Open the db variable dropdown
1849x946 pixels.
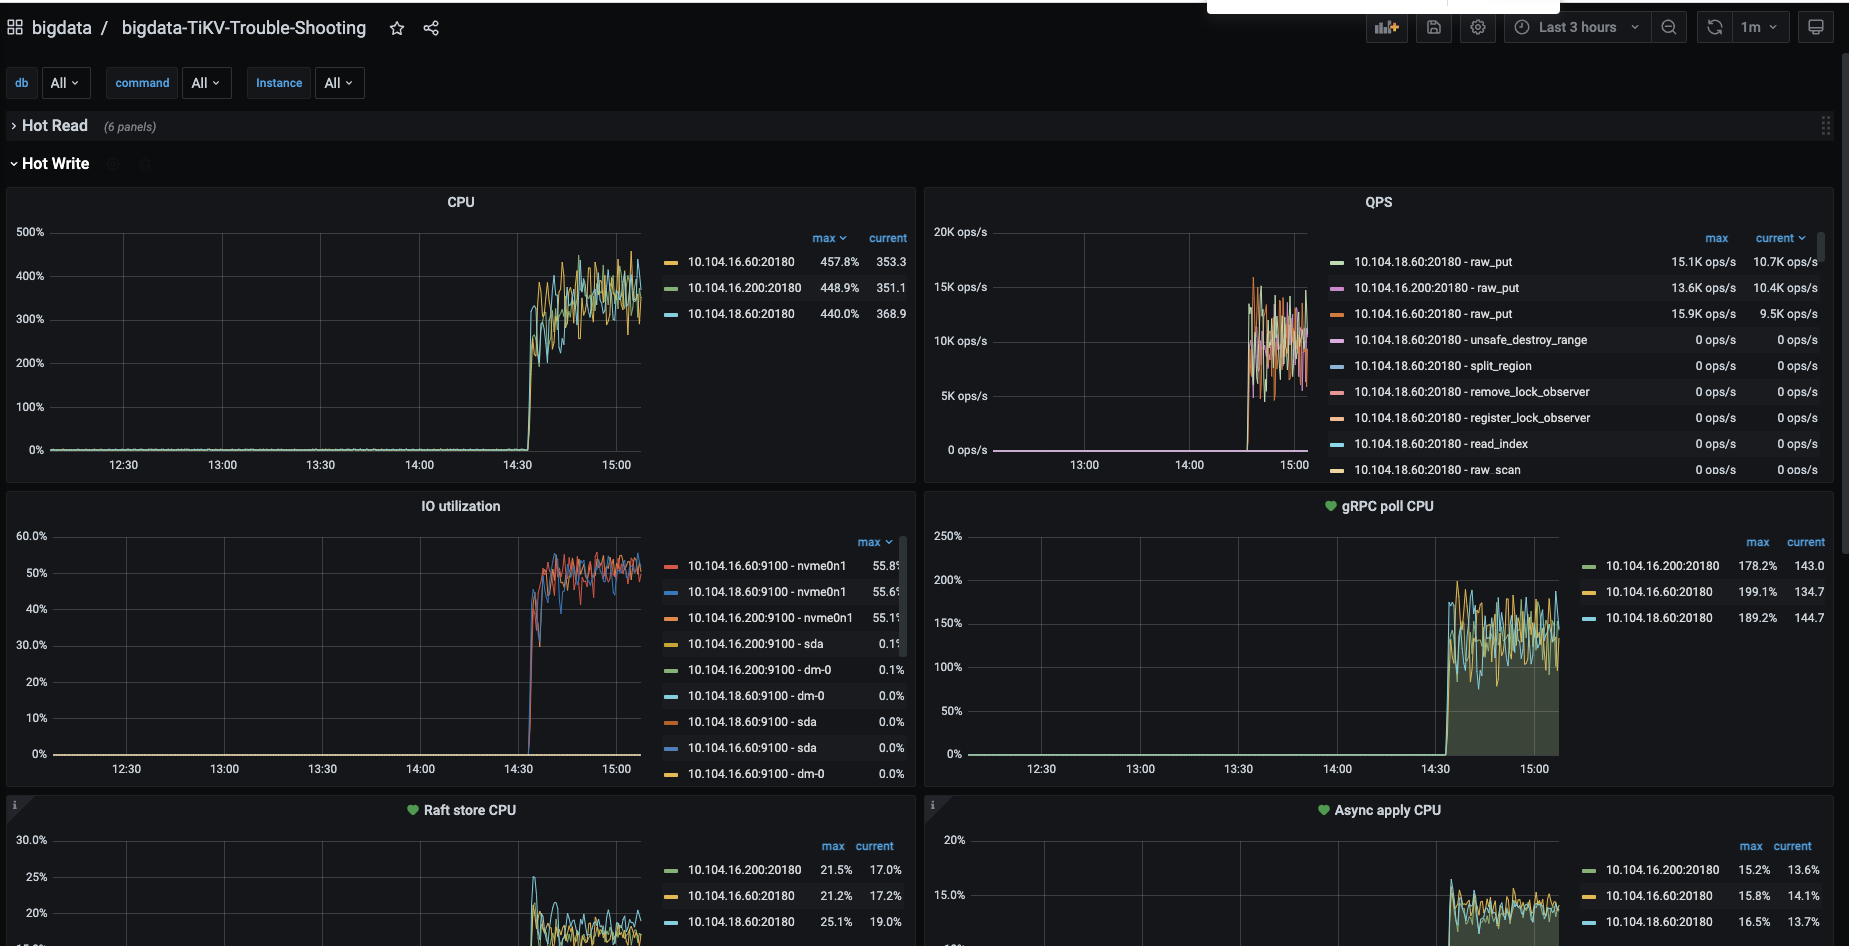pyautogui.click(x=65, y=83)
